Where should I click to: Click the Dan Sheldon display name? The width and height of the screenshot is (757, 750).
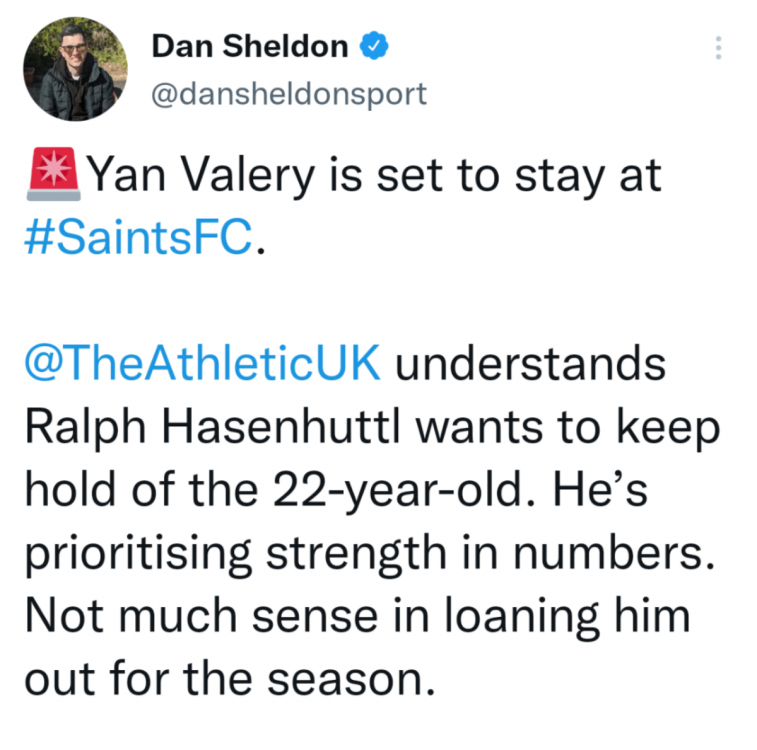pyautogui.click(x=249, y=47)
